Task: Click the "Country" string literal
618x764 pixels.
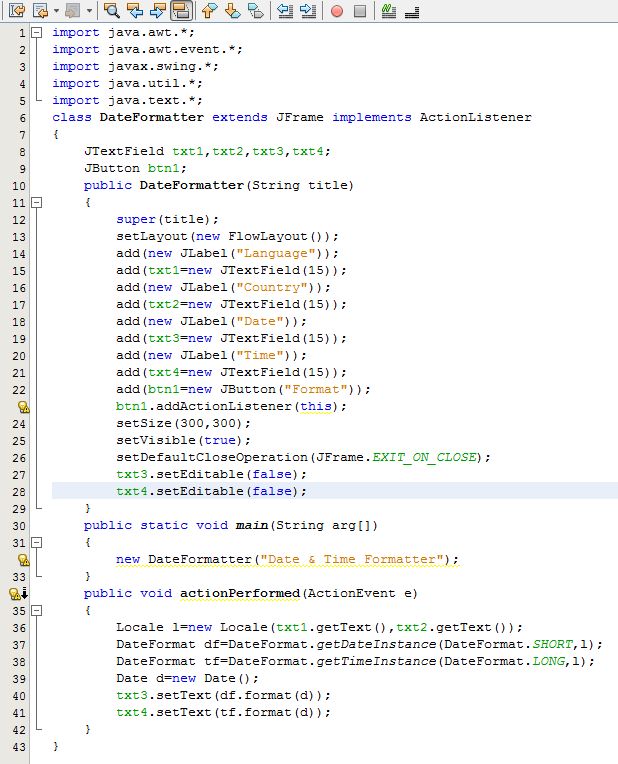Action: (272, 287)
